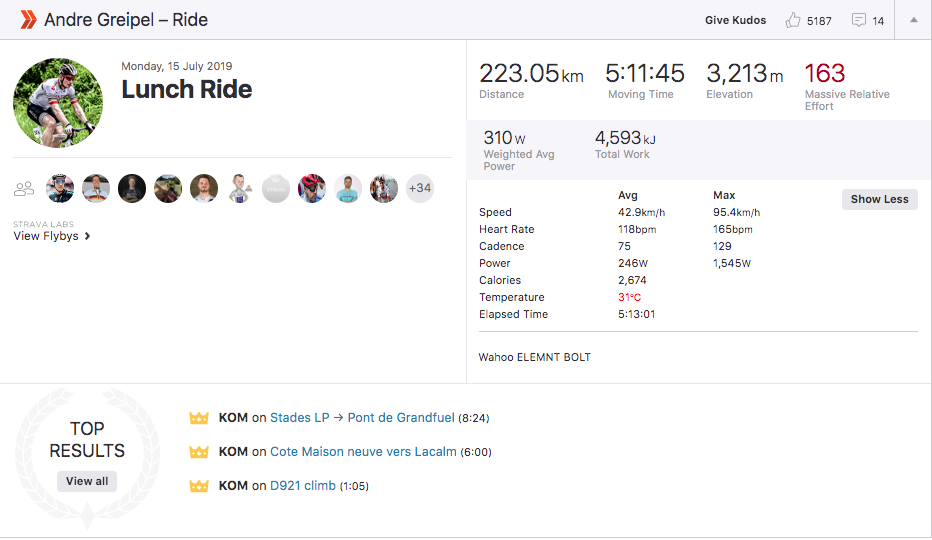Click the 5:13:01 elapsed time value
The image size is (932, 540).
(636, 314)
